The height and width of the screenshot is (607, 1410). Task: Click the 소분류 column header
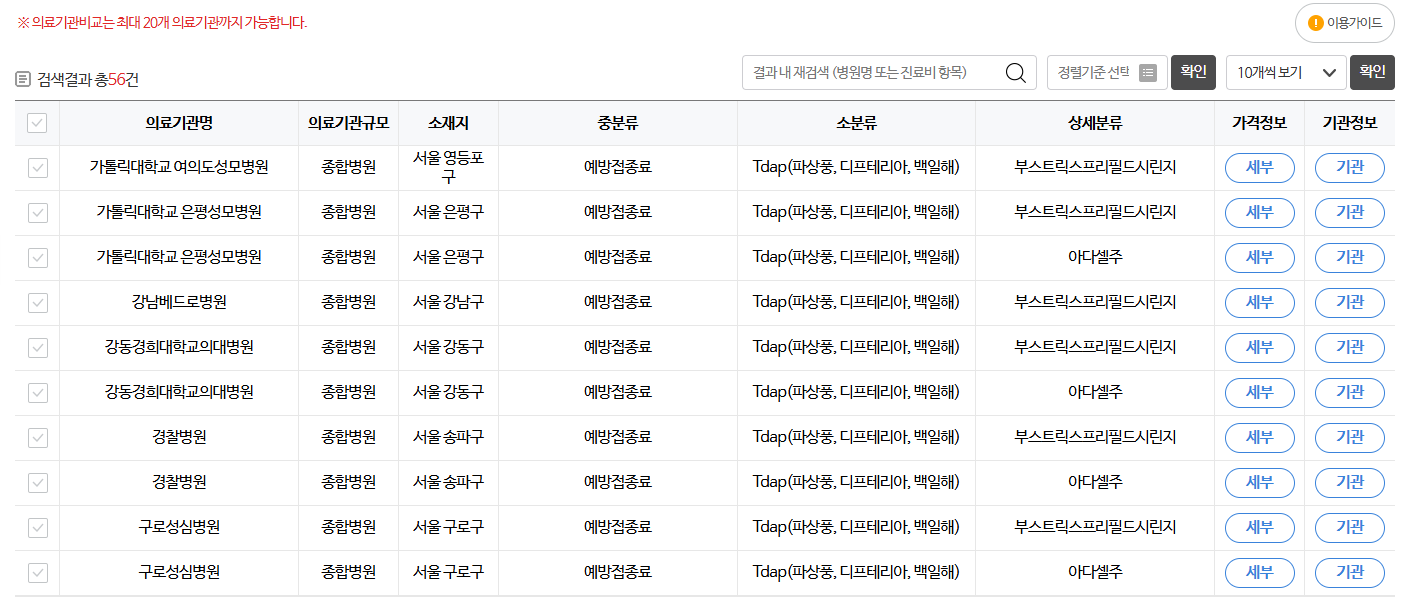click(856, 123)
